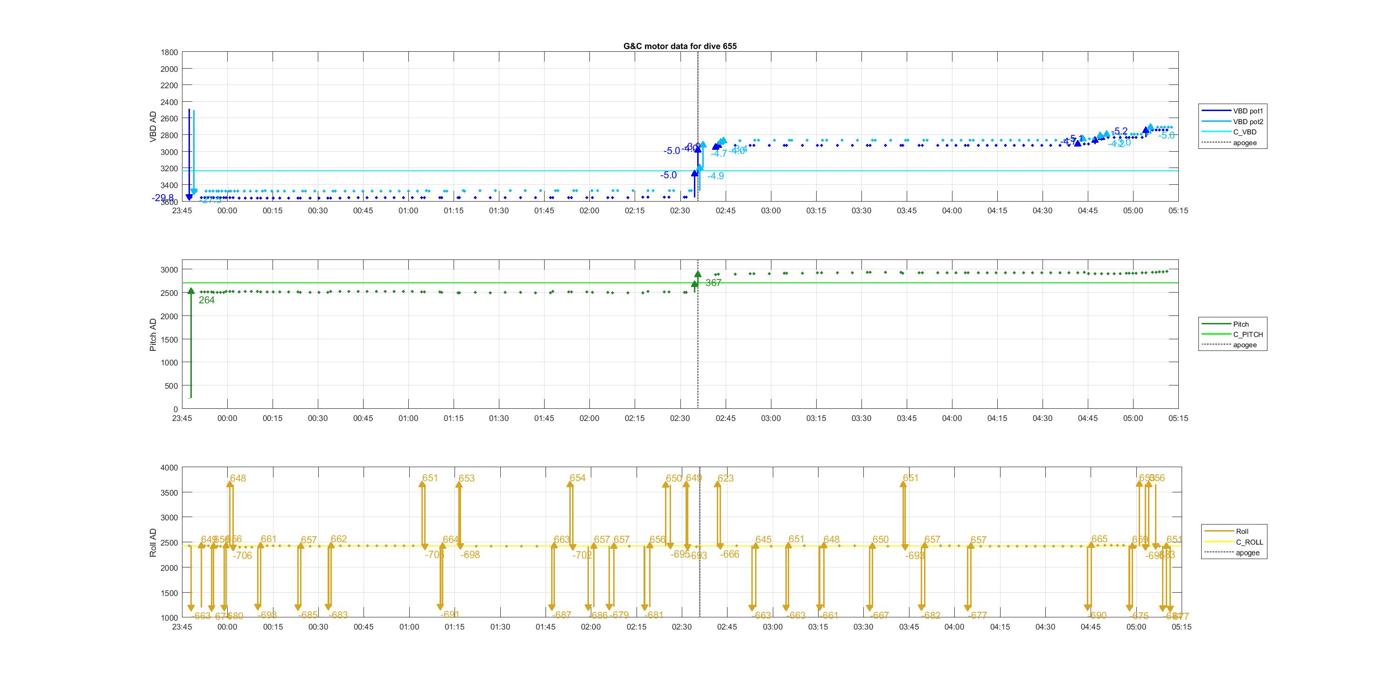1400x693 pixels.
Task: Select the "Roll AD" y-axis label
Action: point(155,542)
